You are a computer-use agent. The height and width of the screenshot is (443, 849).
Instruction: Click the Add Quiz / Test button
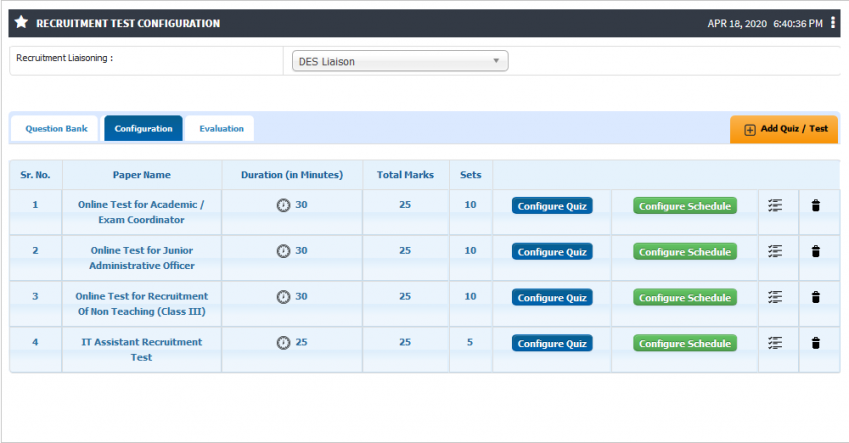point(784,129)
